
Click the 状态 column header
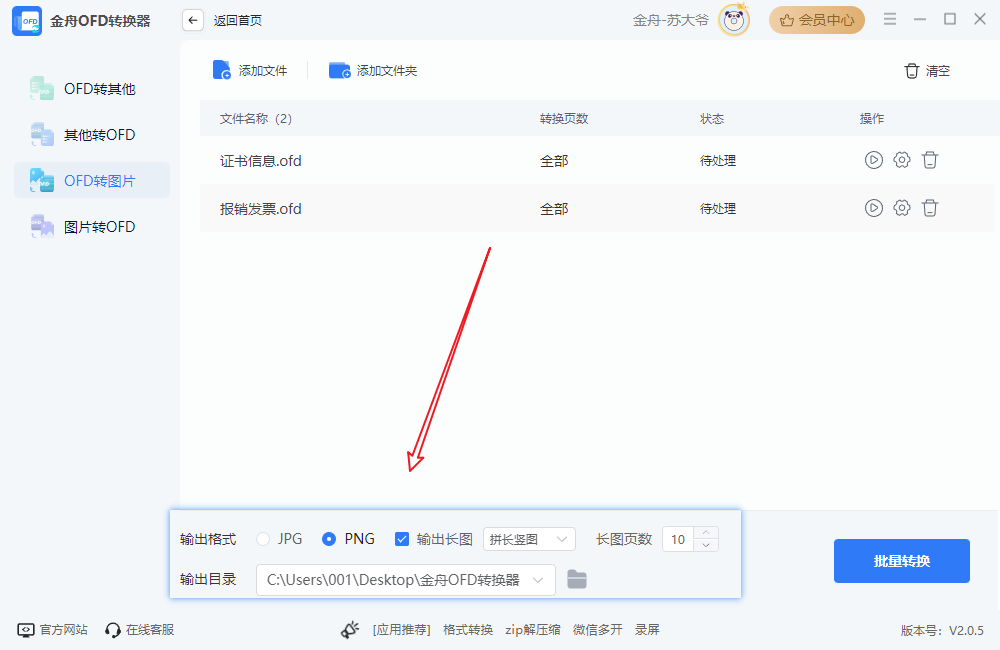pos(712,119)
